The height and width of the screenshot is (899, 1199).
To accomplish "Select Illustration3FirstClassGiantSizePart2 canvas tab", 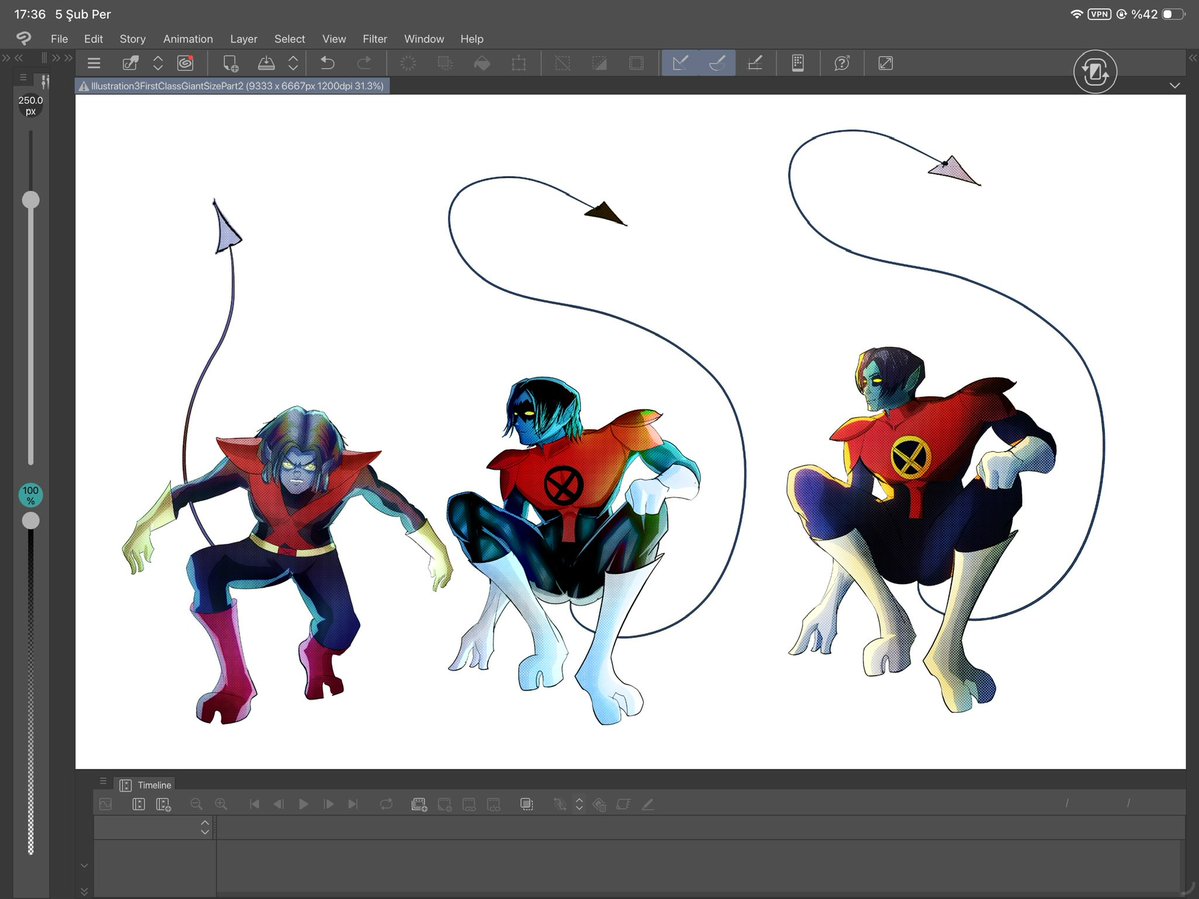I will [232, 86].
